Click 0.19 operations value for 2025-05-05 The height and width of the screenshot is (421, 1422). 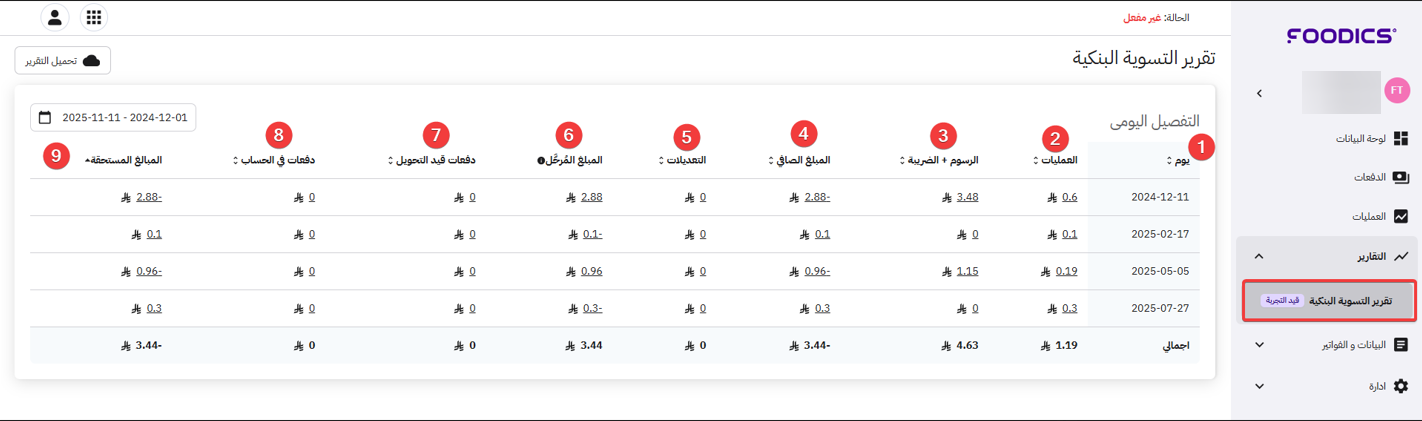pos(1065,271)
